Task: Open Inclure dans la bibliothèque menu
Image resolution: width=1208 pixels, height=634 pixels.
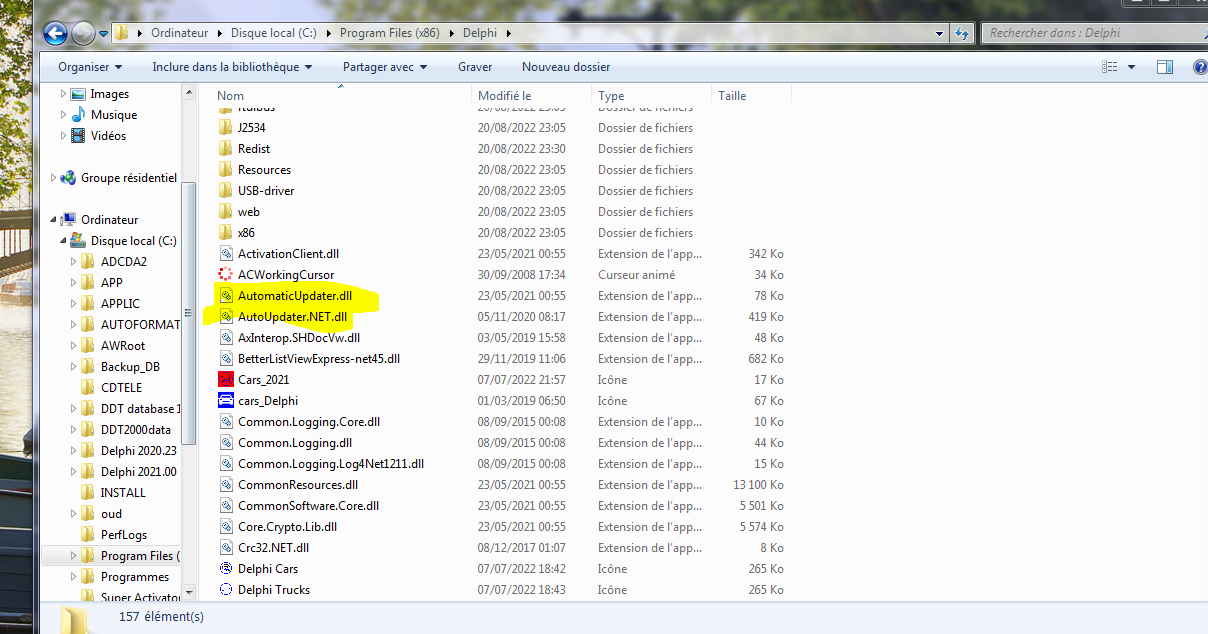Action: click(x=232, y=67)
